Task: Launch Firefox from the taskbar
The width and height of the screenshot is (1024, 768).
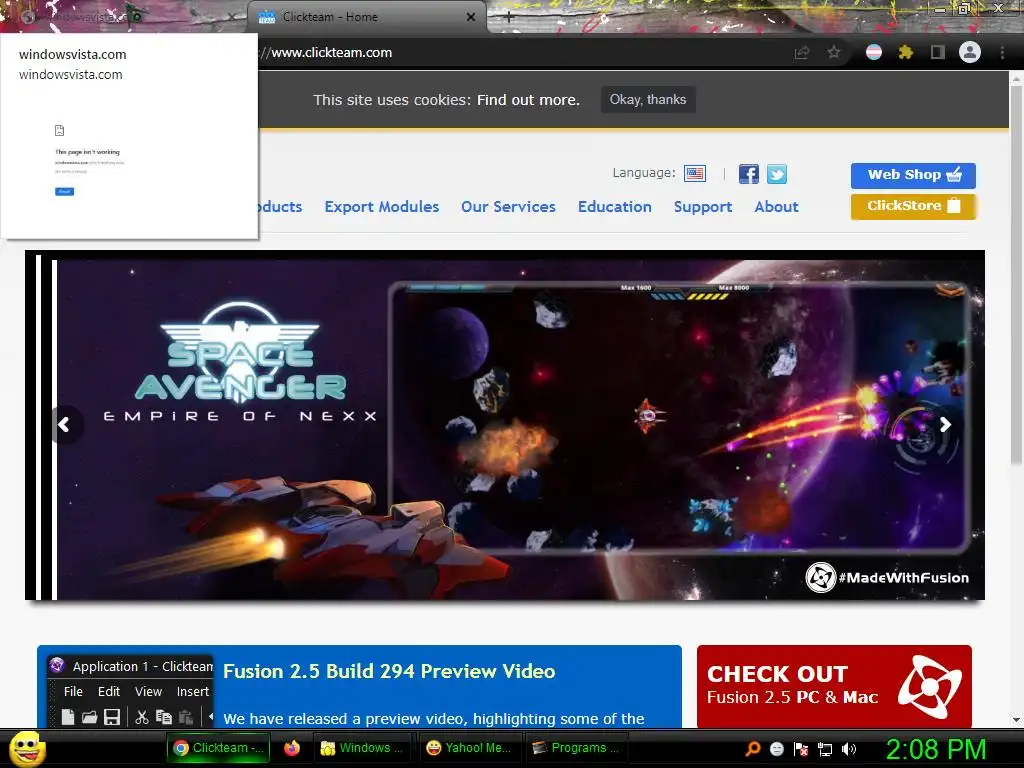Action: (292, 748)
